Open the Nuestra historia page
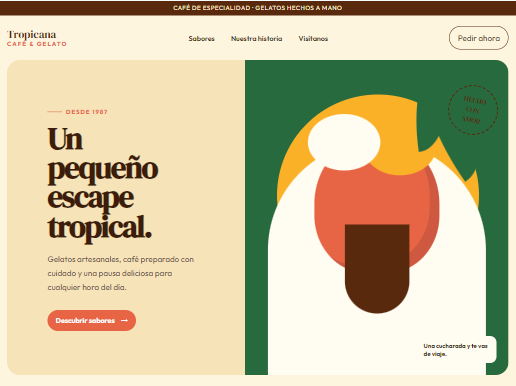 pyautogui.click(x=256, y=39)
